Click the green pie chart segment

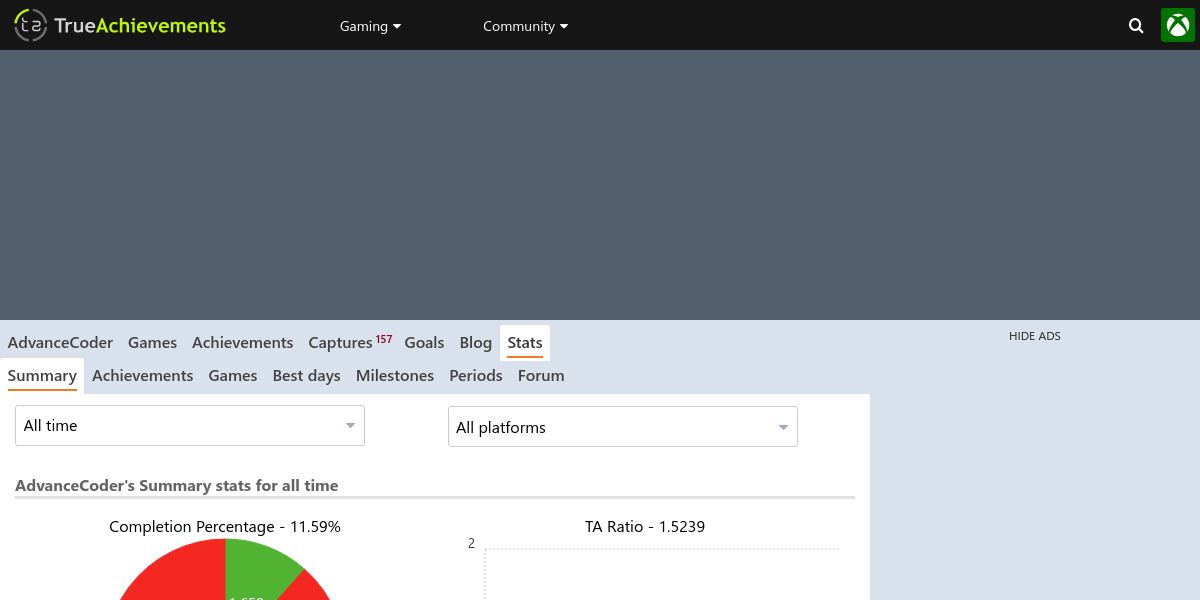250,568
